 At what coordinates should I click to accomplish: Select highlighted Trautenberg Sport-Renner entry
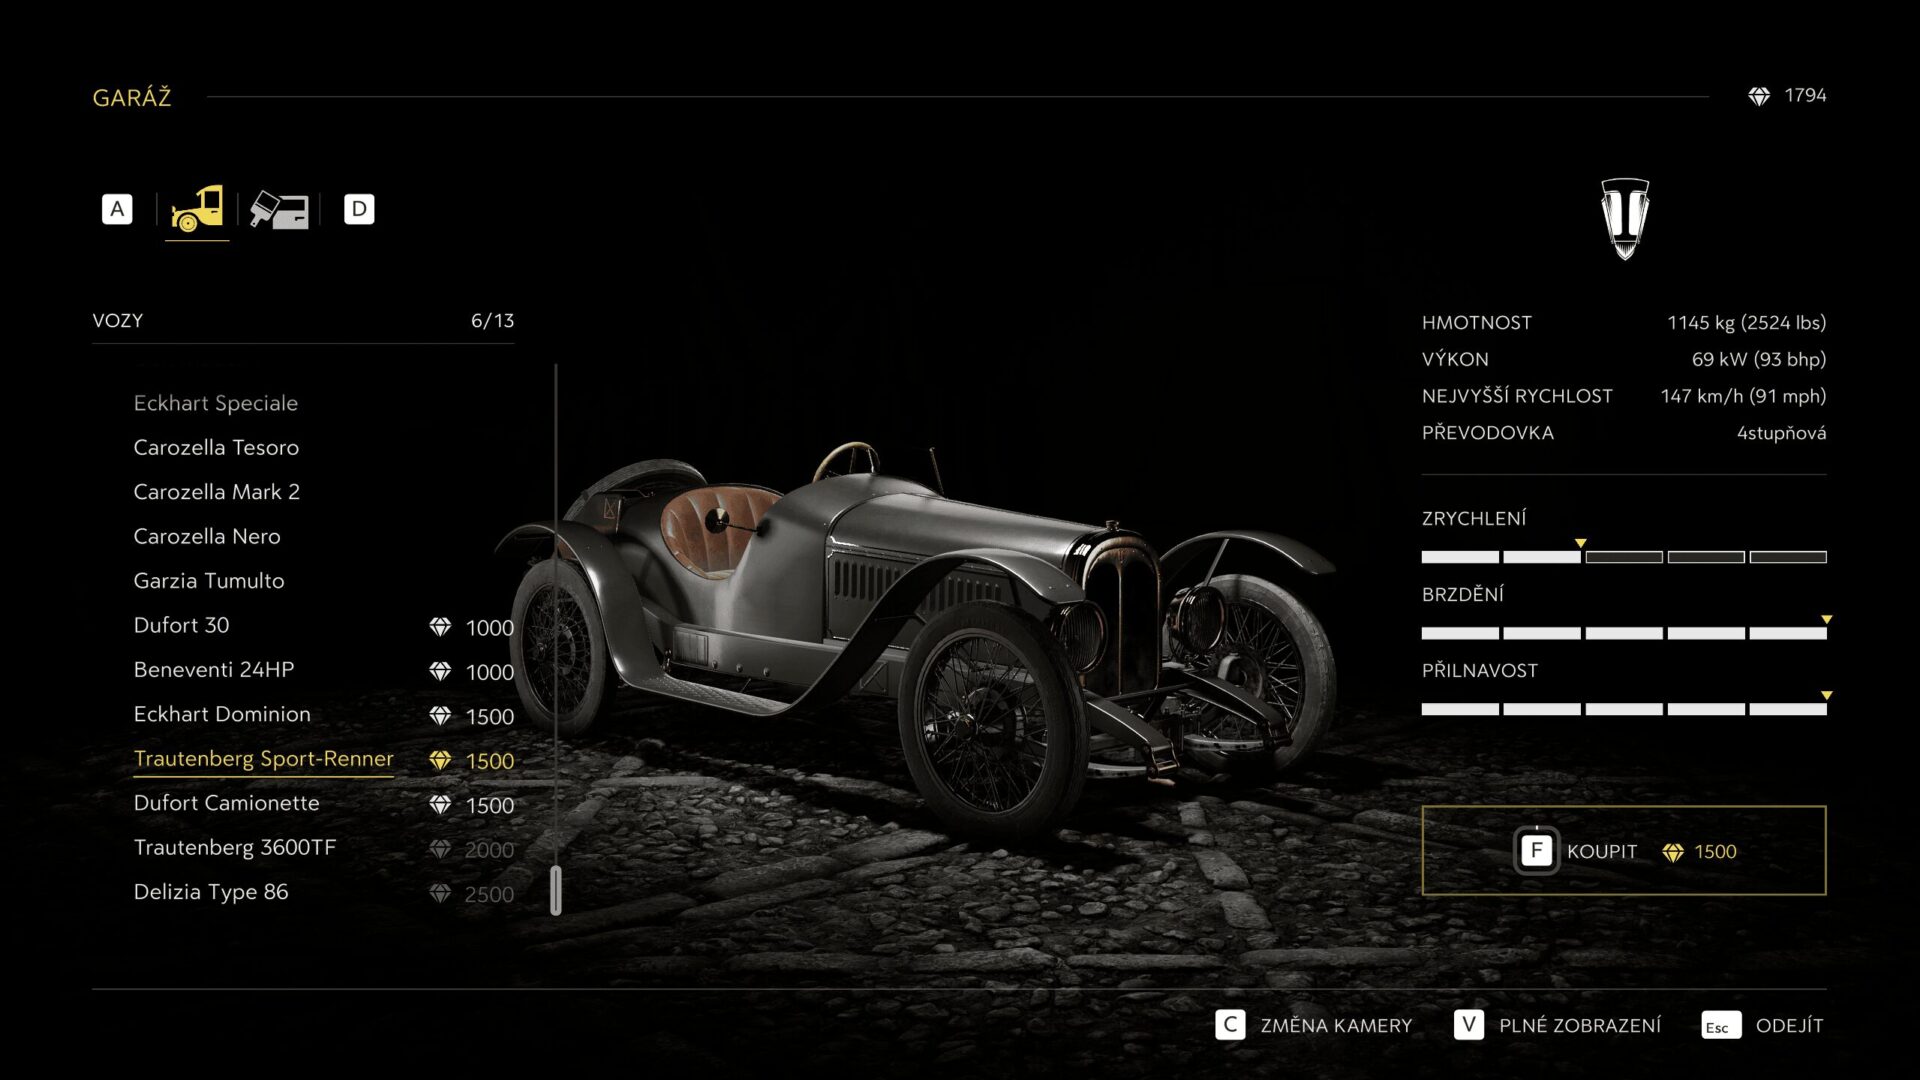264,759
